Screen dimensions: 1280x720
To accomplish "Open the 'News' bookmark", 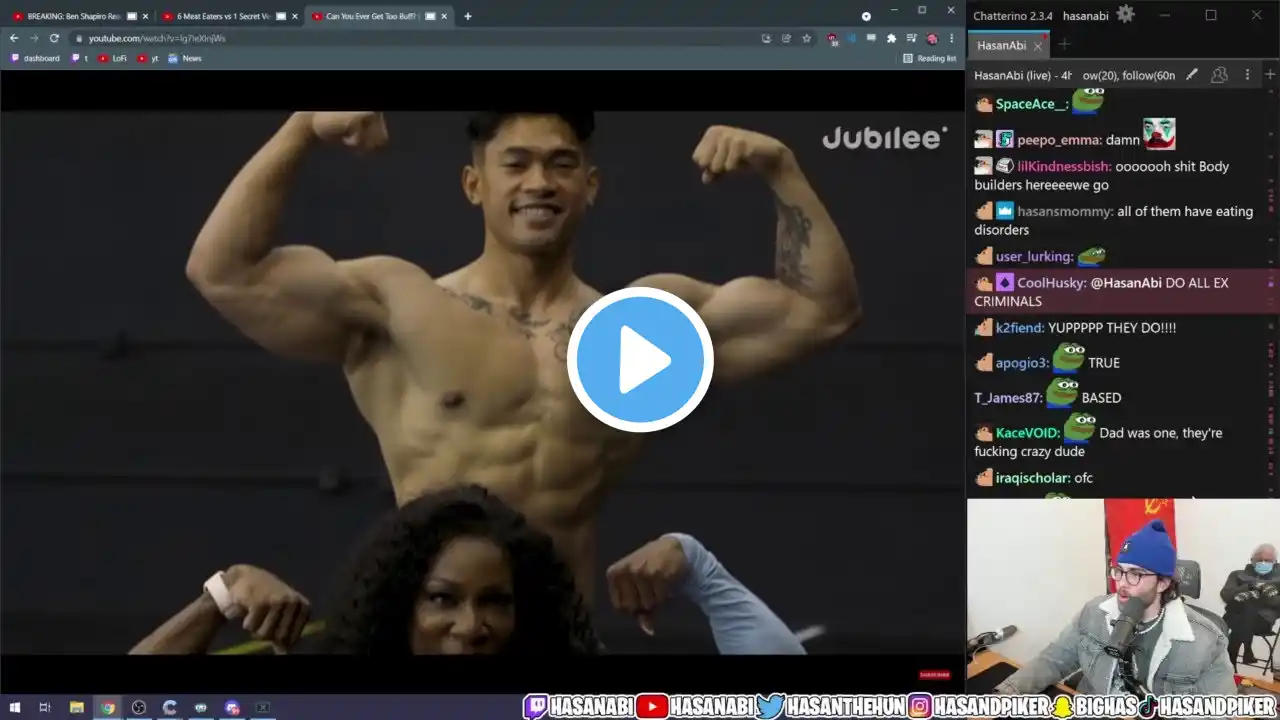I will 185,58.
